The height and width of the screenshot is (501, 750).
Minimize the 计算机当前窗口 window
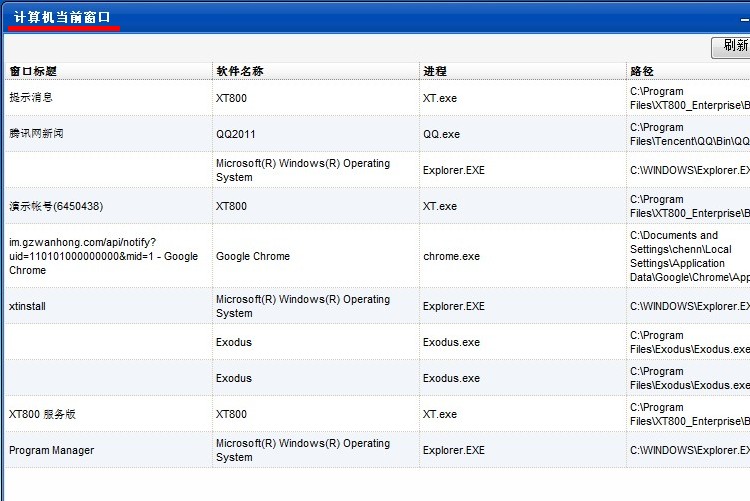point(745,20)
